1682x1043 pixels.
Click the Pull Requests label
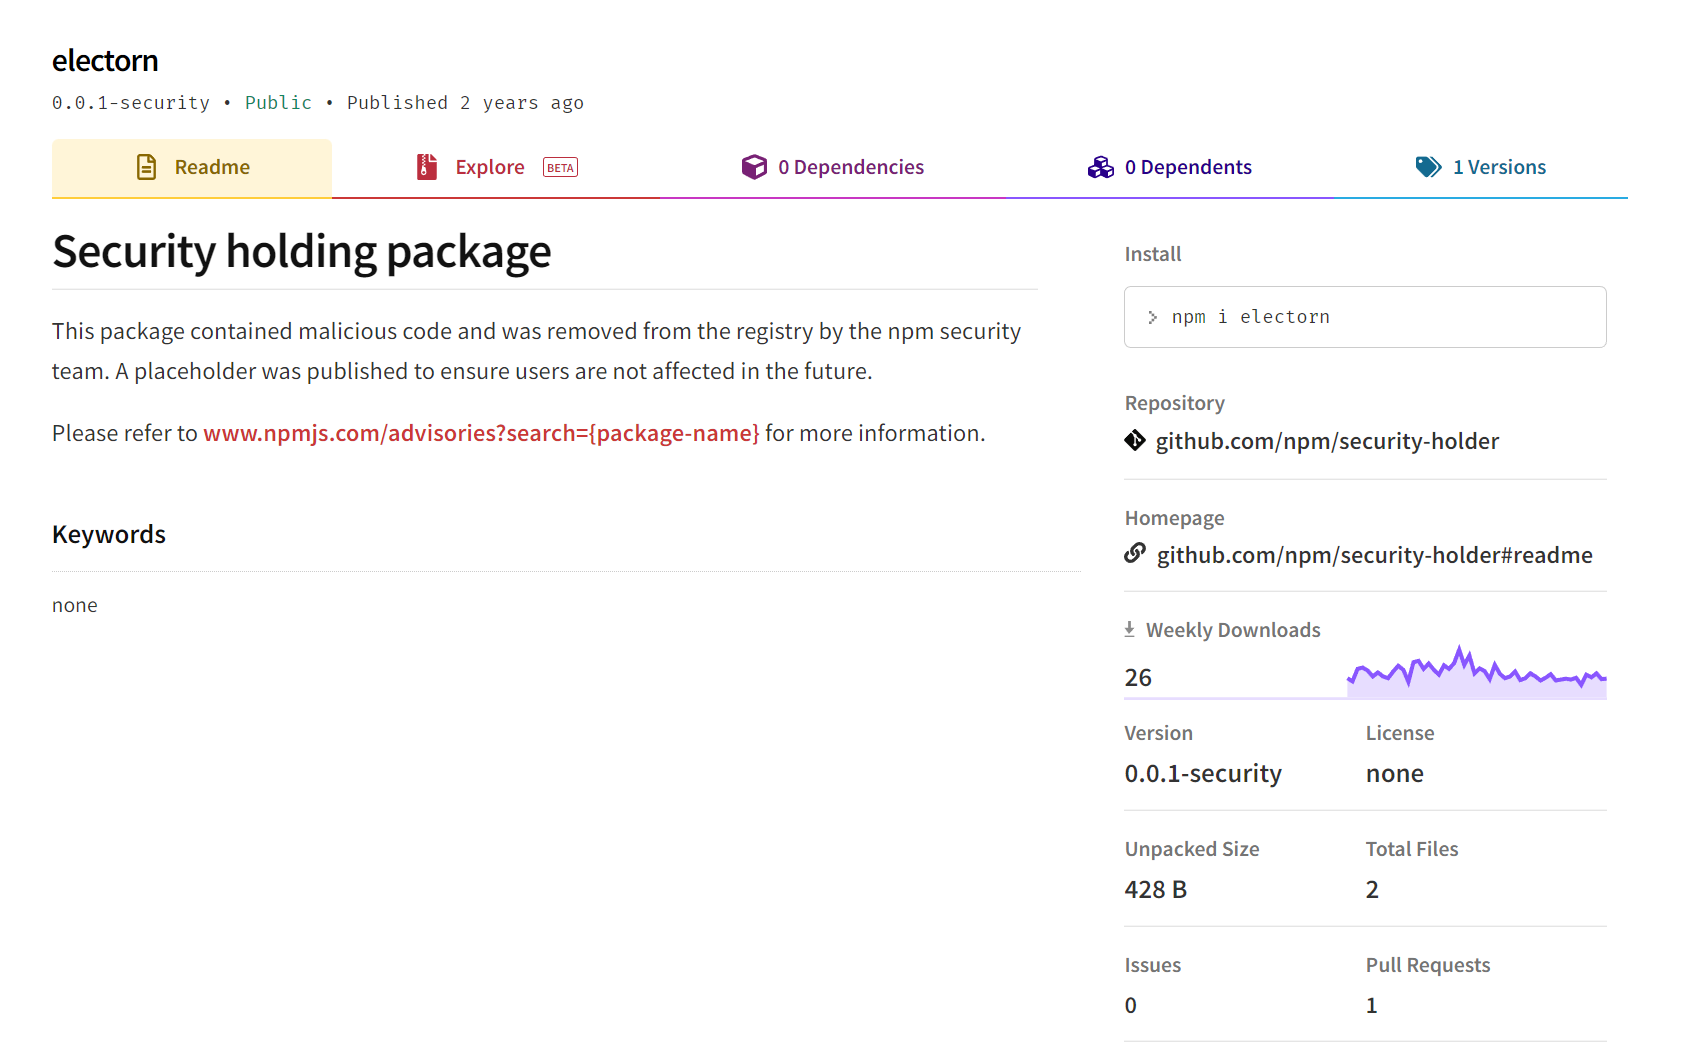1428,965
